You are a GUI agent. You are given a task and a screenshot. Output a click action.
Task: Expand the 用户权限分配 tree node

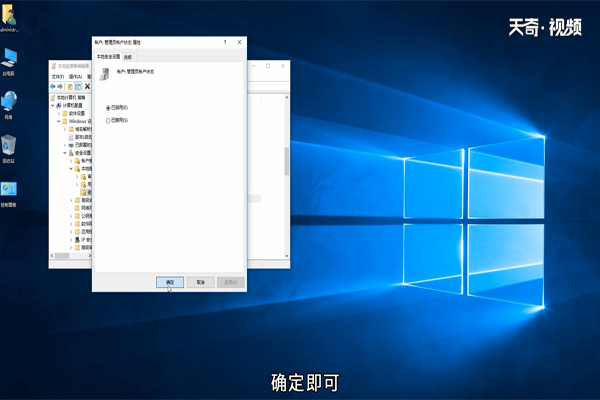(77, 184)
